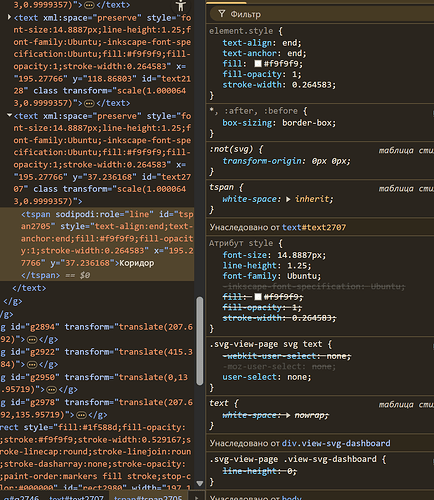The image size is (434, 500).
Task: Click scroll-down arrow of Elements panel
Action: point(200,483)
